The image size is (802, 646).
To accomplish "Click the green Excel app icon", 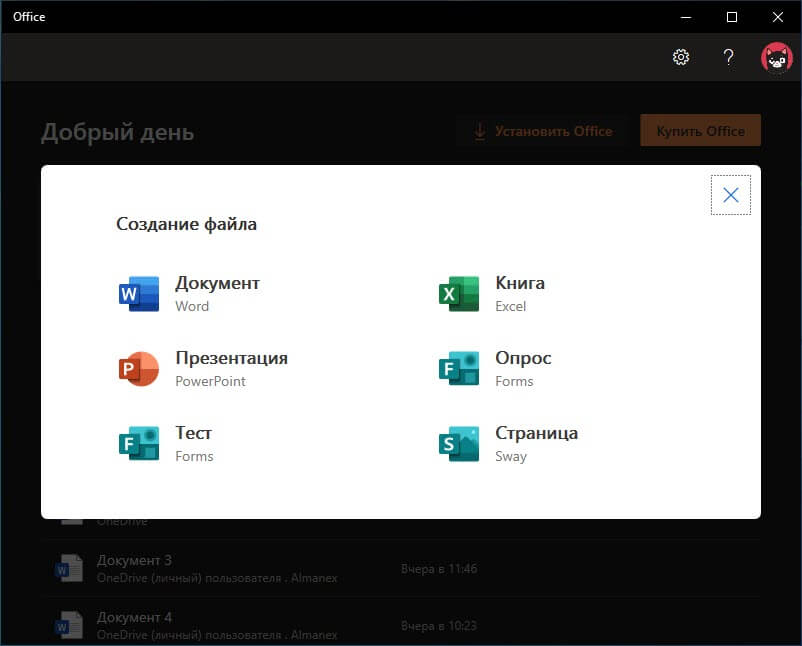I will click(458, 294).
